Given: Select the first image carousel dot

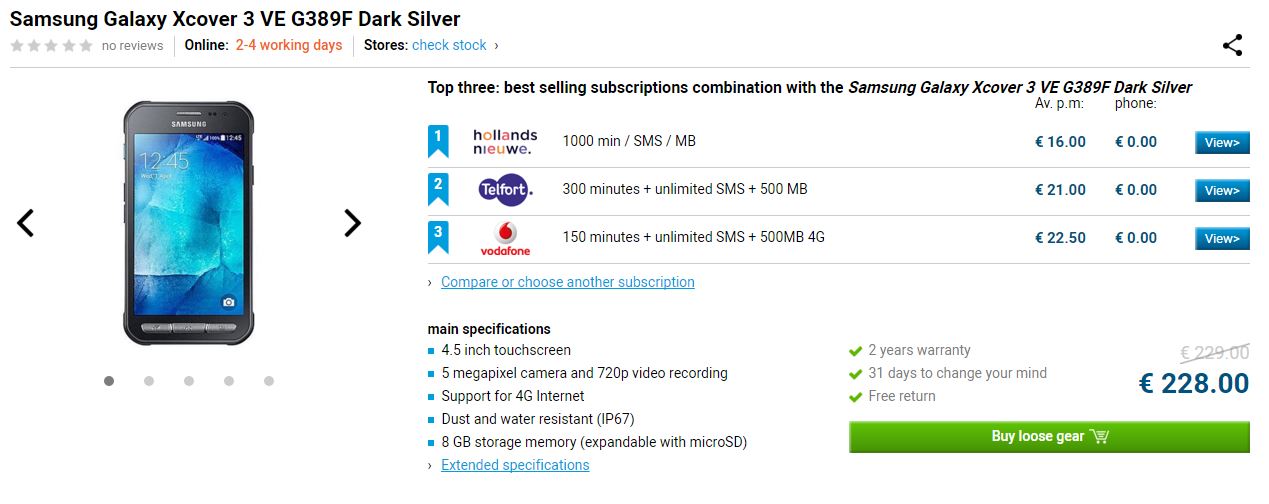Looking at the screenshot, I should click(x=109, y=381).
